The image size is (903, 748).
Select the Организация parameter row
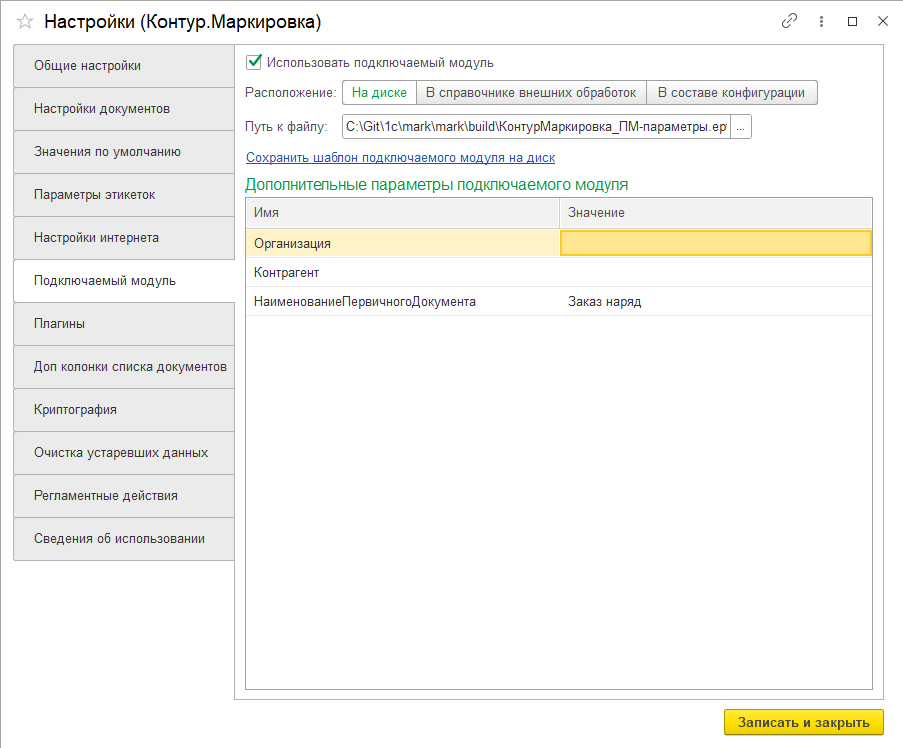pos(559,244)
